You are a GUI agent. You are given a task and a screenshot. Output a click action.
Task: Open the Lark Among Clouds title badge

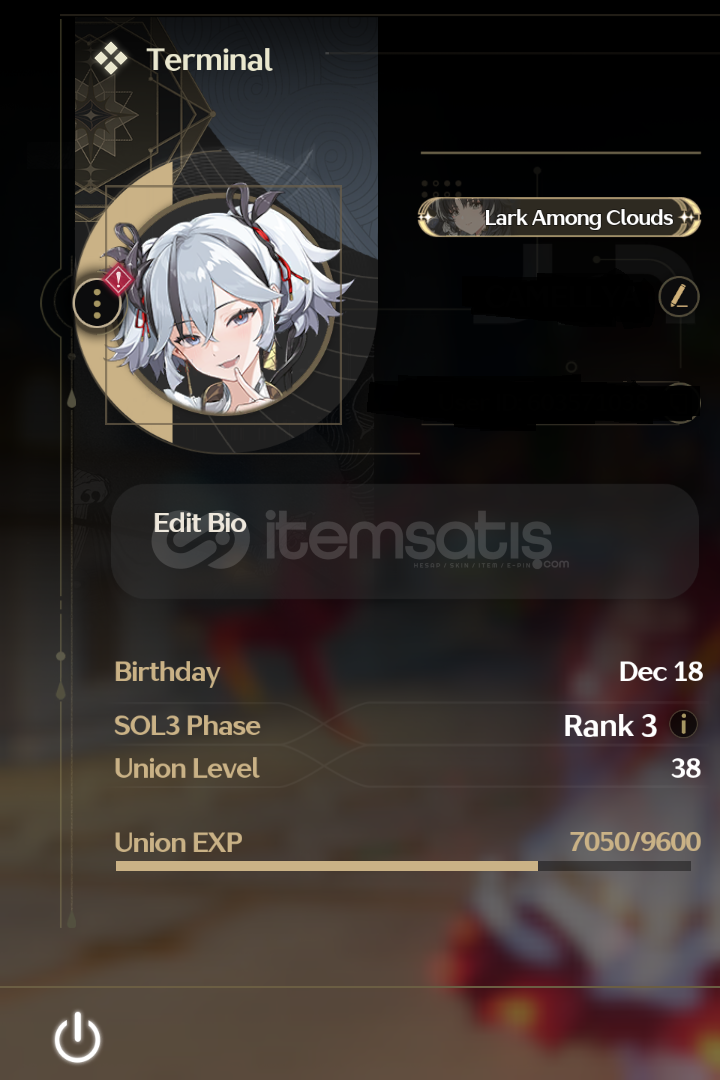point(559,218)
